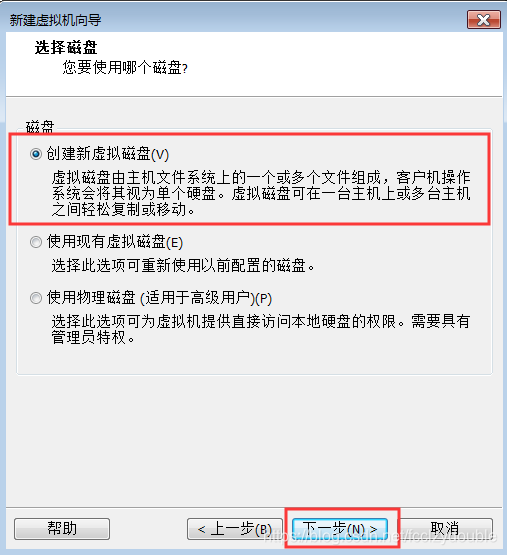
Task: Click the 选择此选项可重新使用以前配置的磁盘 description
Action: point(183,265)
